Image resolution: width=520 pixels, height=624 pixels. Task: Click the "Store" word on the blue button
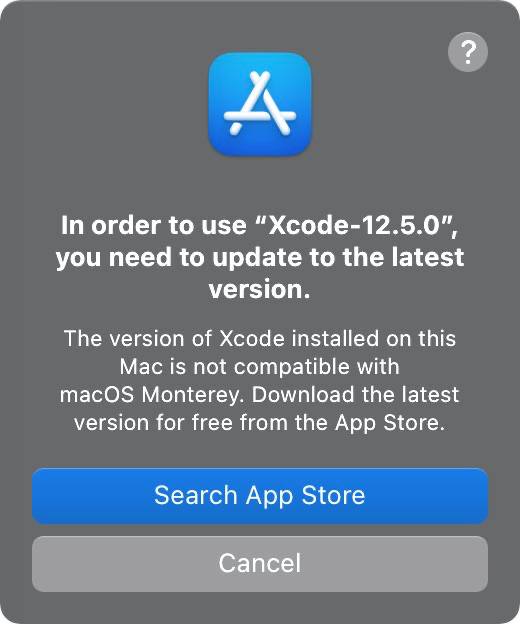333,495
